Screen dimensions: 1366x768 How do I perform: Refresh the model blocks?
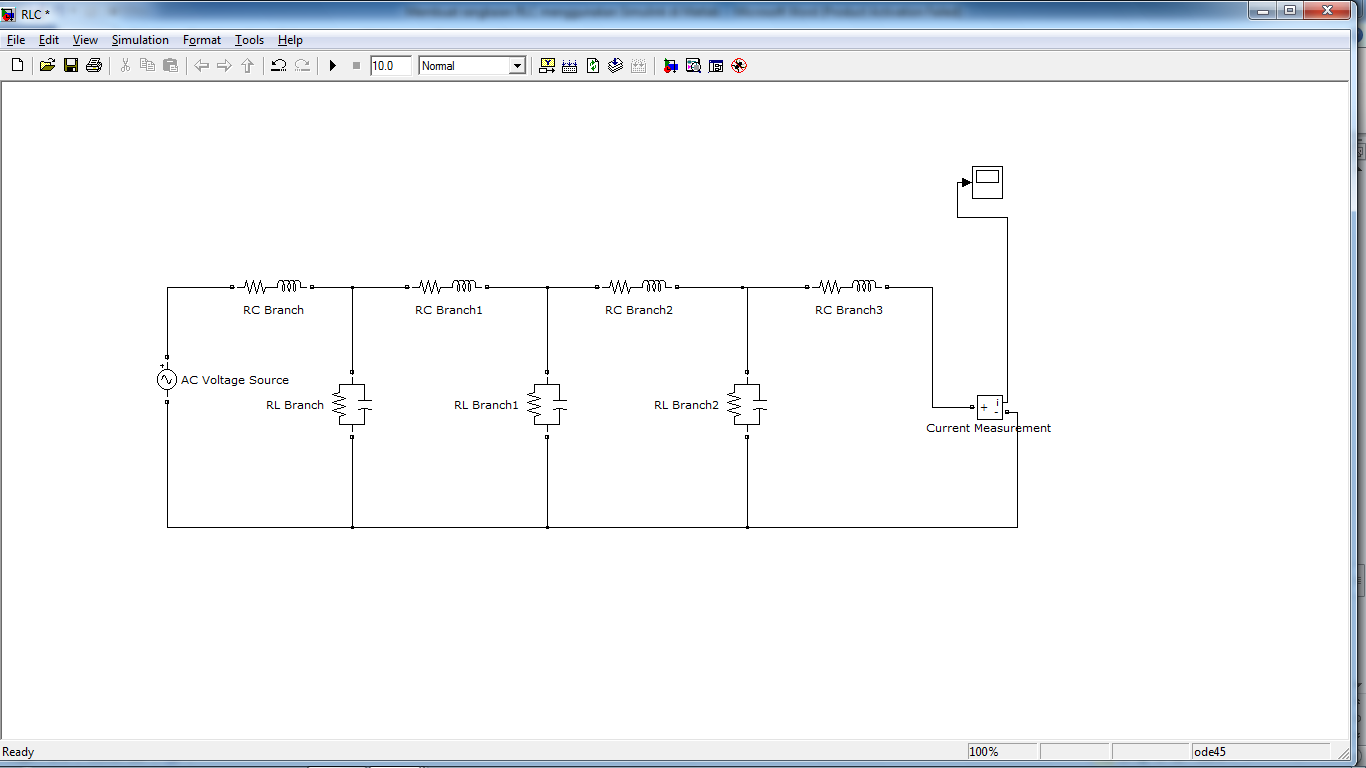tap(592, 65)
